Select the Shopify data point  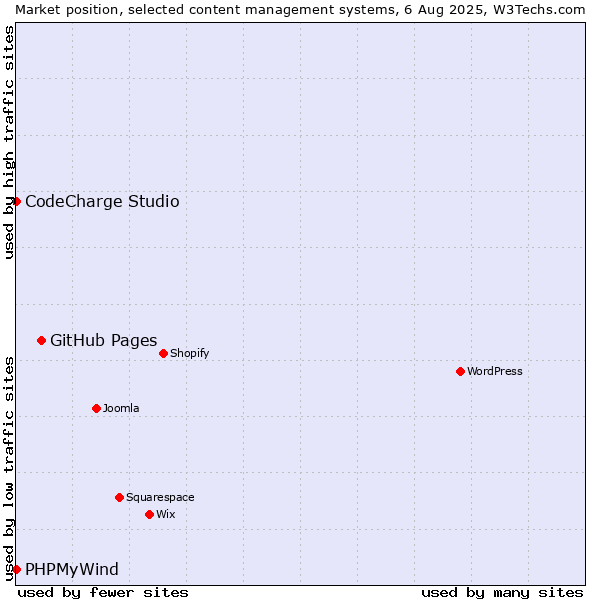pyautogui.click(x=163, y=353)
